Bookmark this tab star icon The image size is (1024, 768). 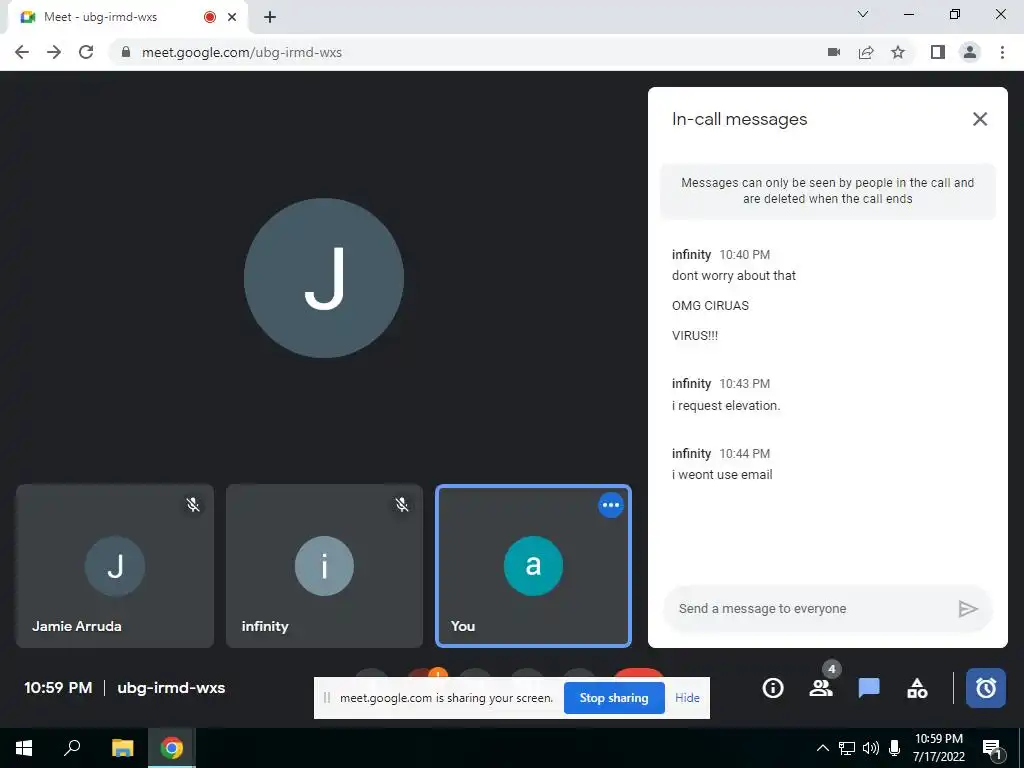click(898, 52)
